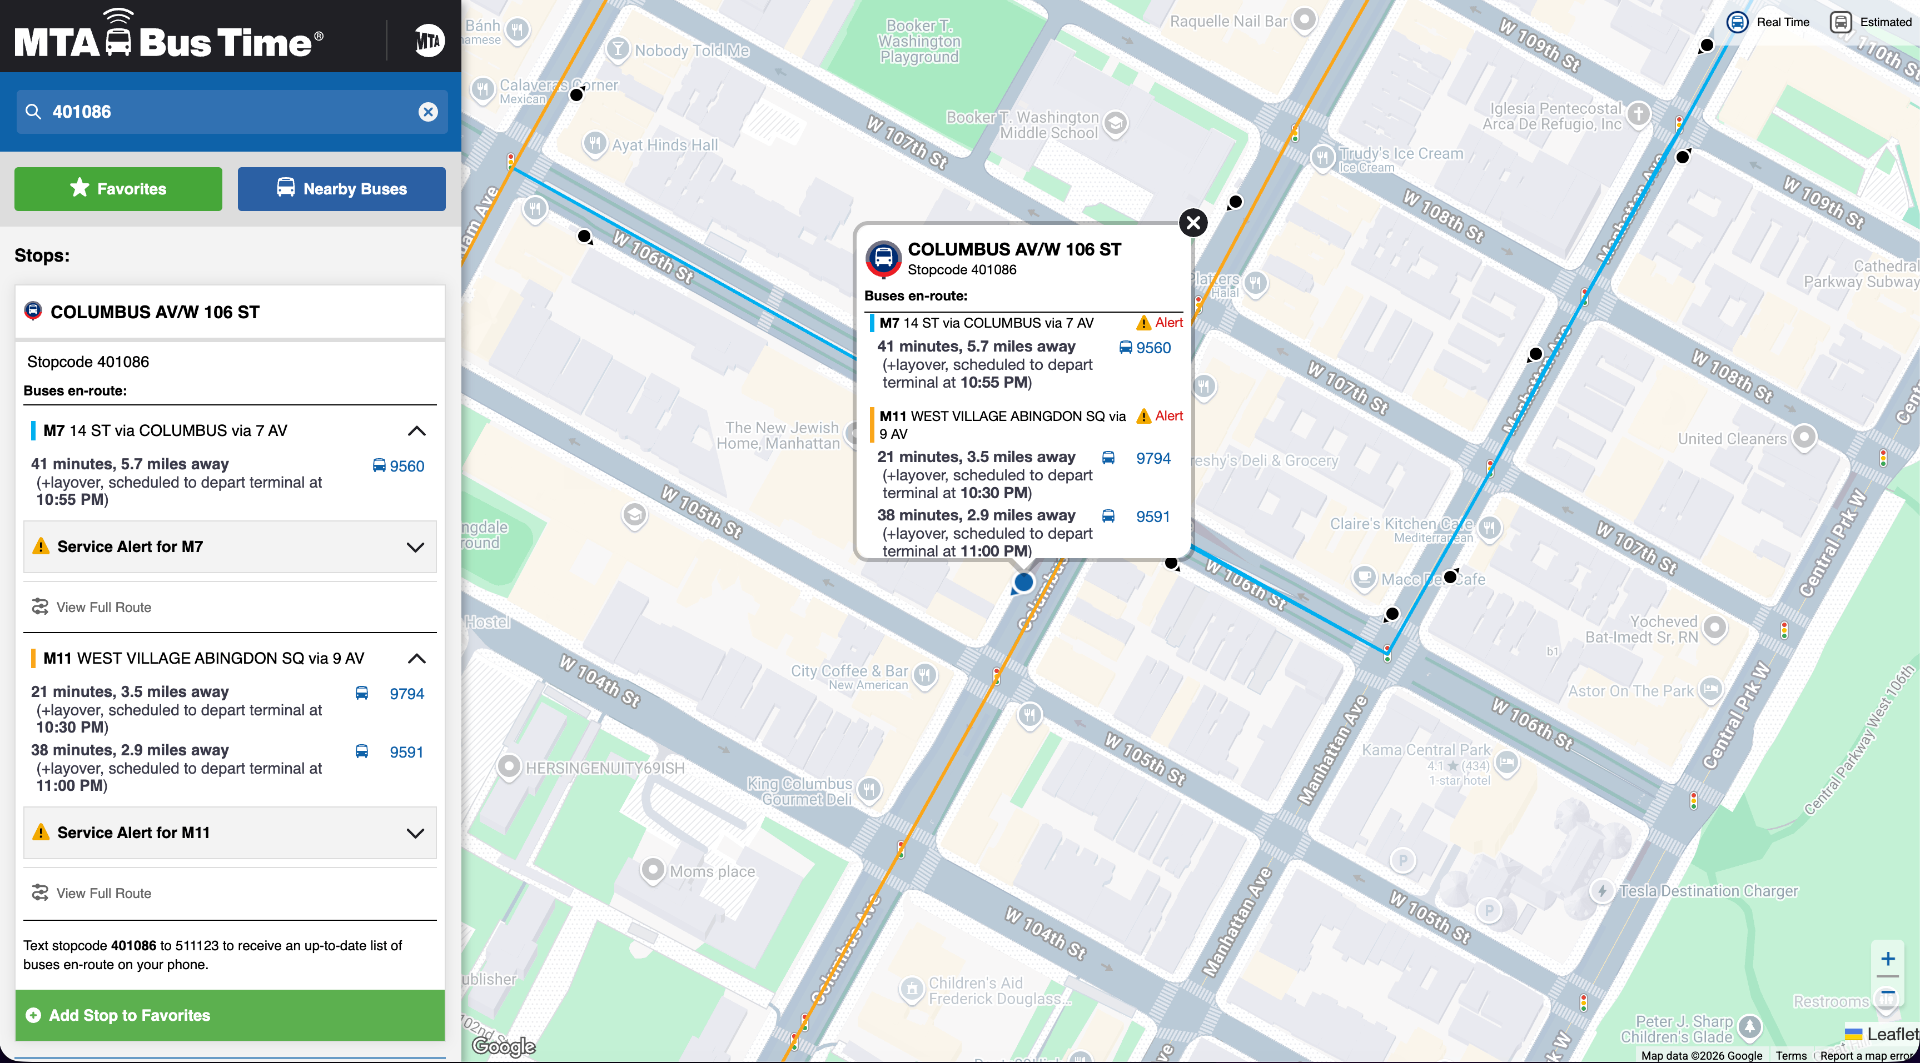The width and height of the screenshot is (1920, 1063).
Task: View Full Route for M7
Action: pos(104,607)
